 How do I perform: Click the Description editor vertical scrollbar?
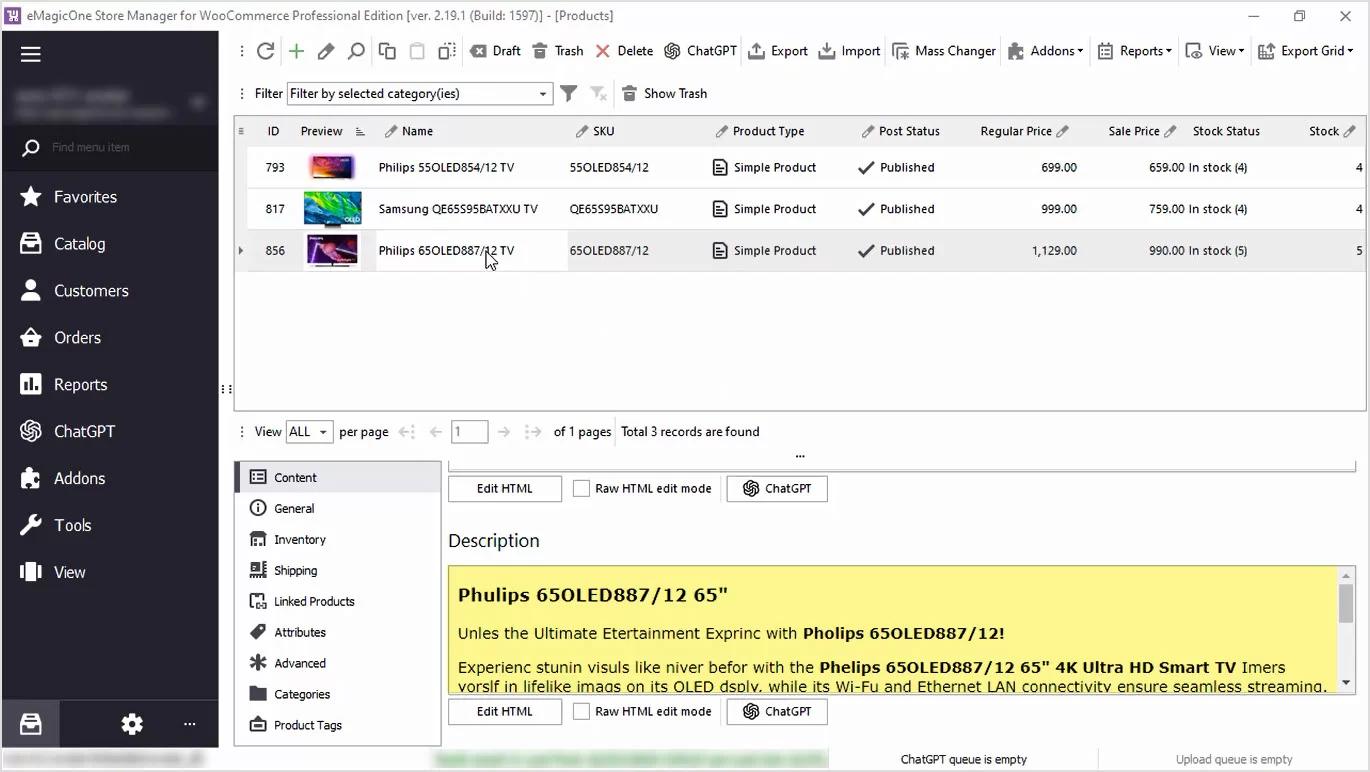click(x=1346, y=630)
